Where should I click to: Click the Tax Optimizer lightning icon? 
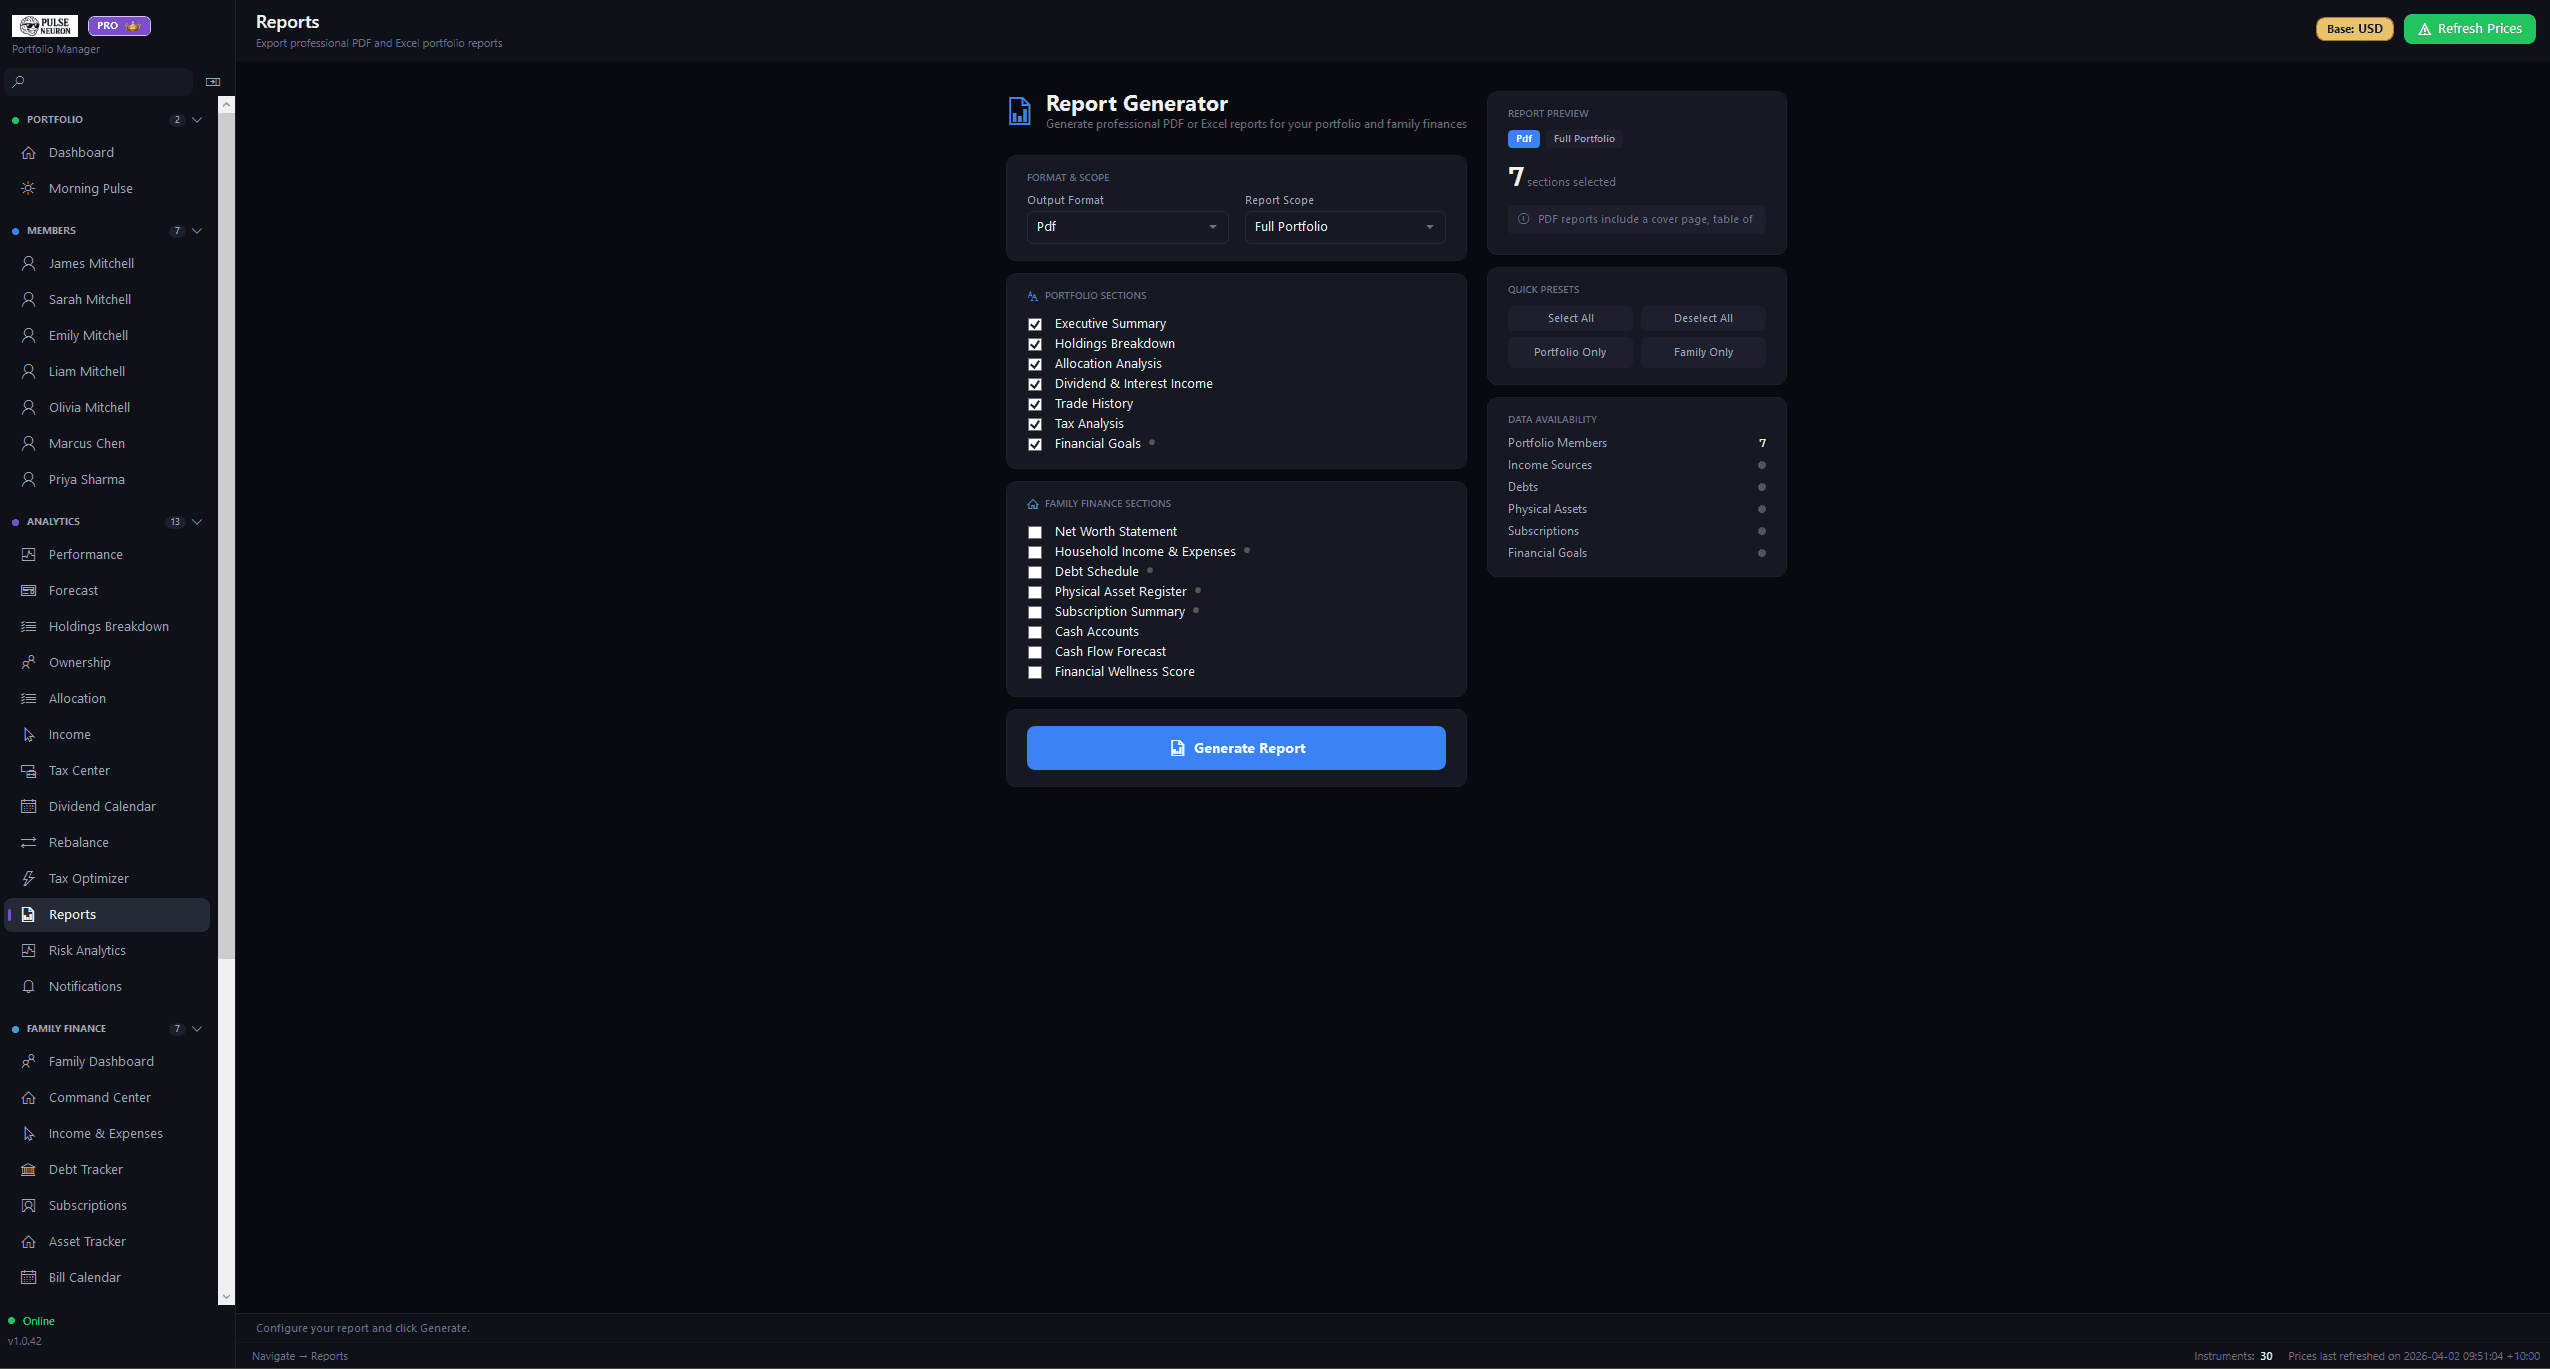28,878
